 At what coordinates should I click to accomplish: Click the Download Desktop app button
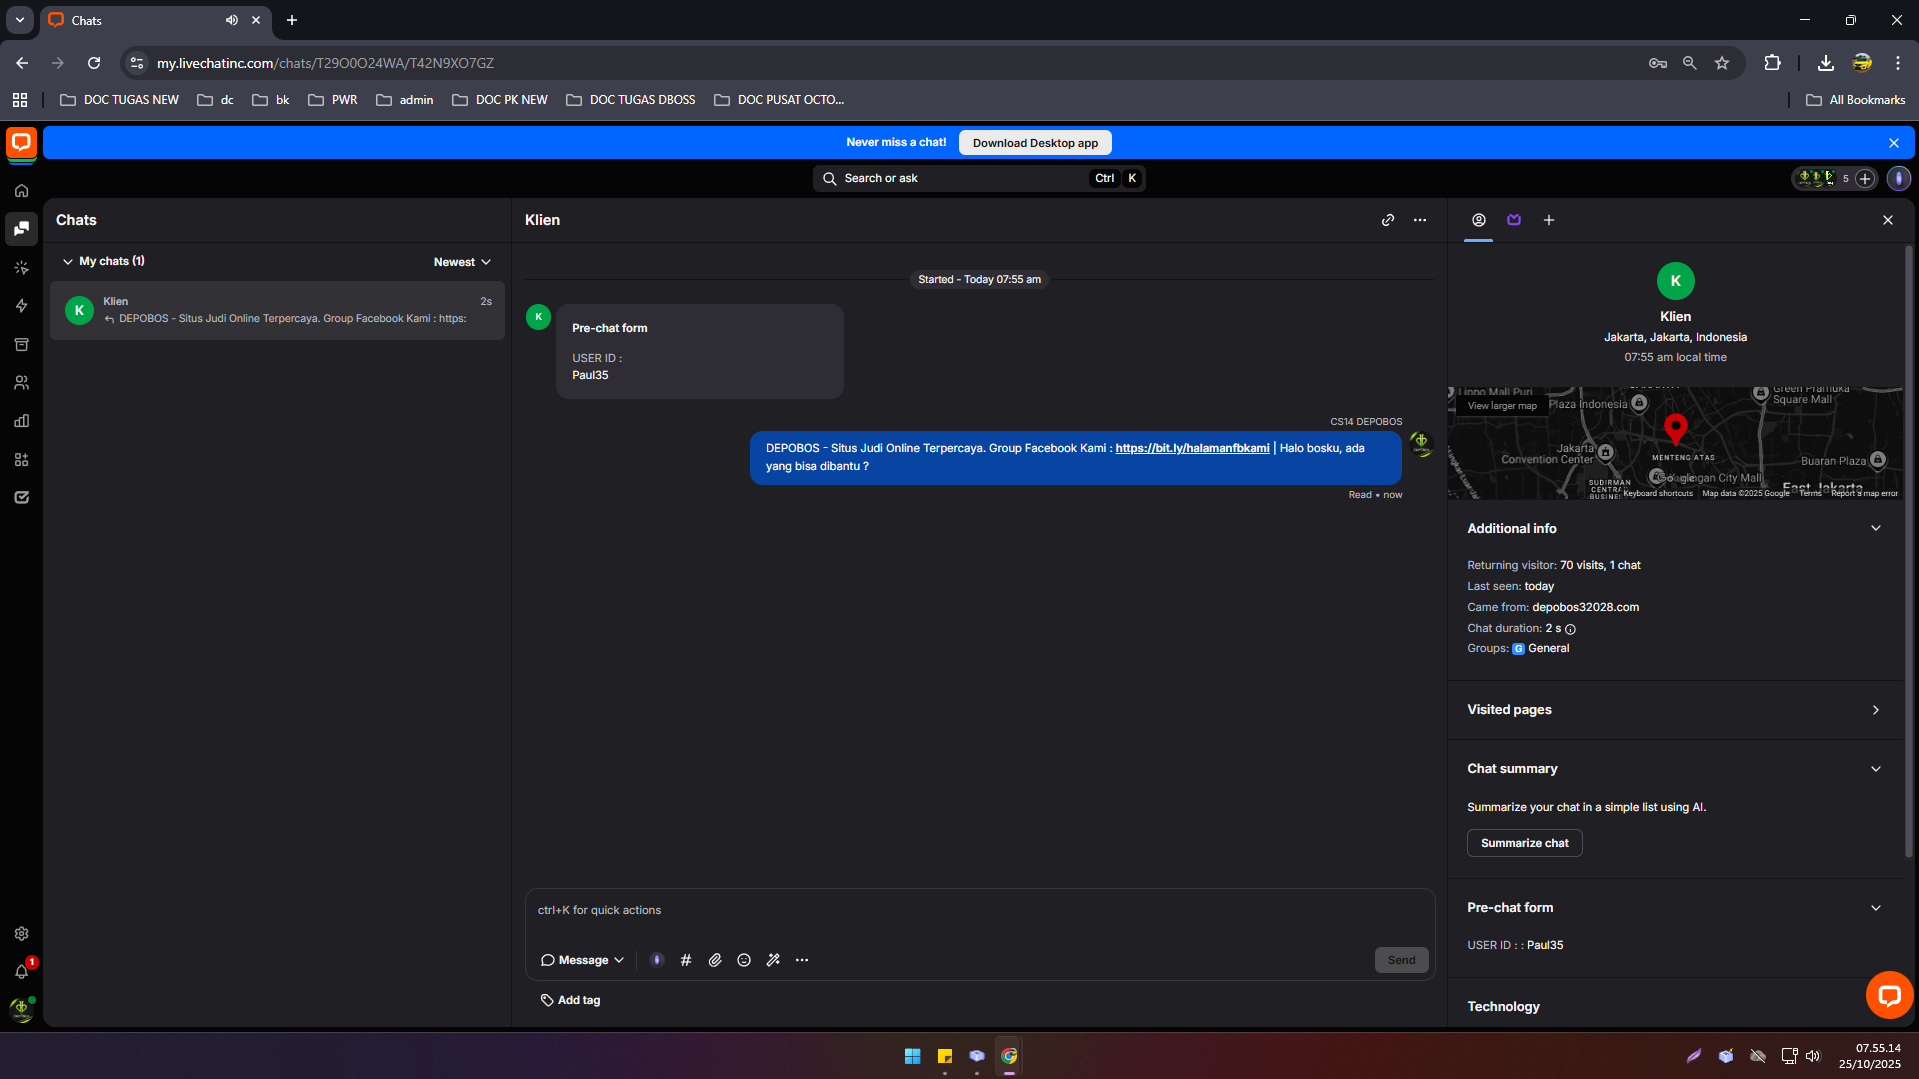[1035, 143]
